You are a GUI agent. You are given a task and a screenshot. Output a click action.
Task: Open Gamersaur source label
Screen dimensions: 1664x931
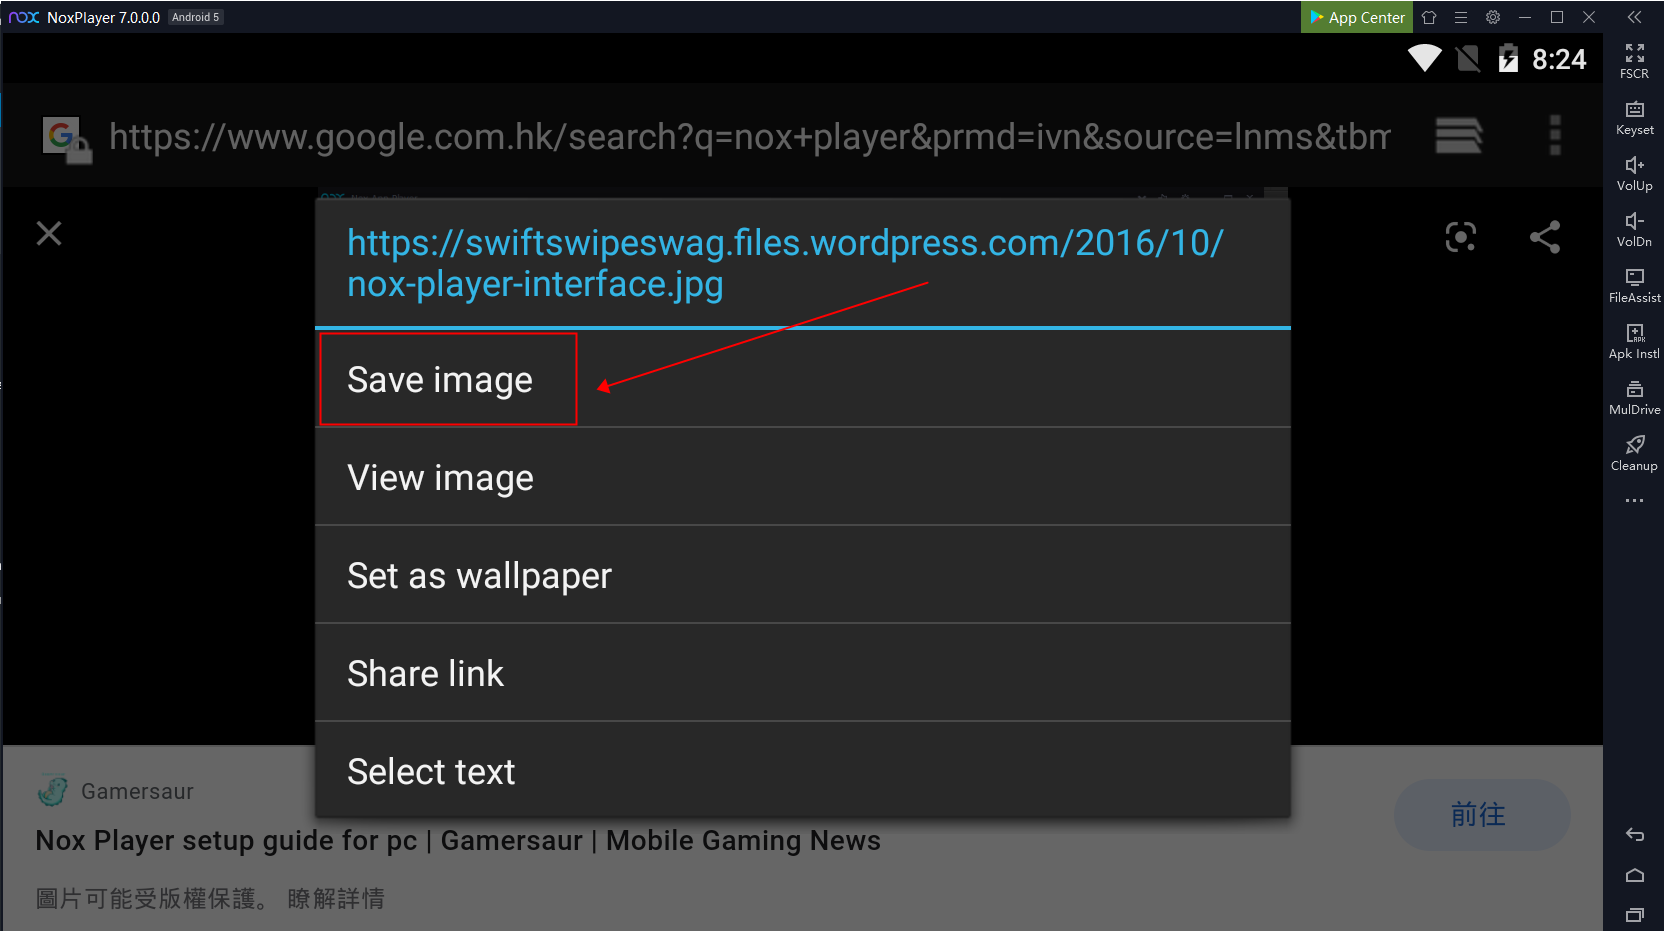tap(137, 791)
